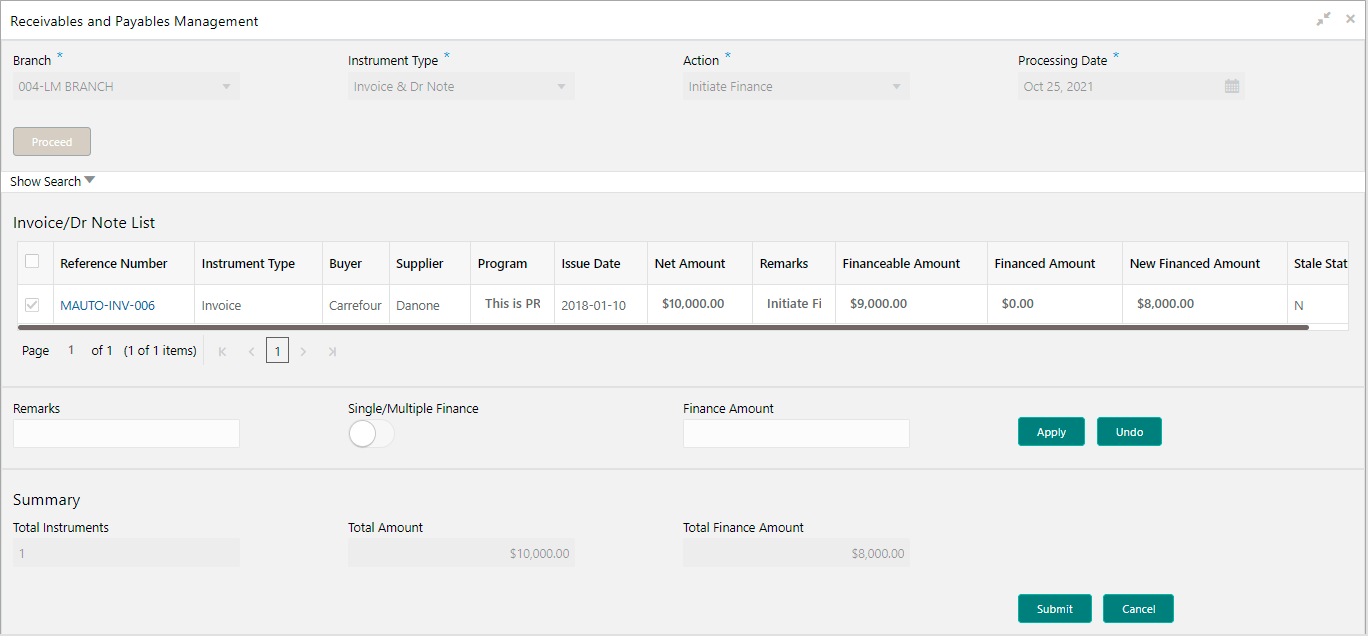Submit the finance request
This screenshot has width=1368, height=636.
1054,609
